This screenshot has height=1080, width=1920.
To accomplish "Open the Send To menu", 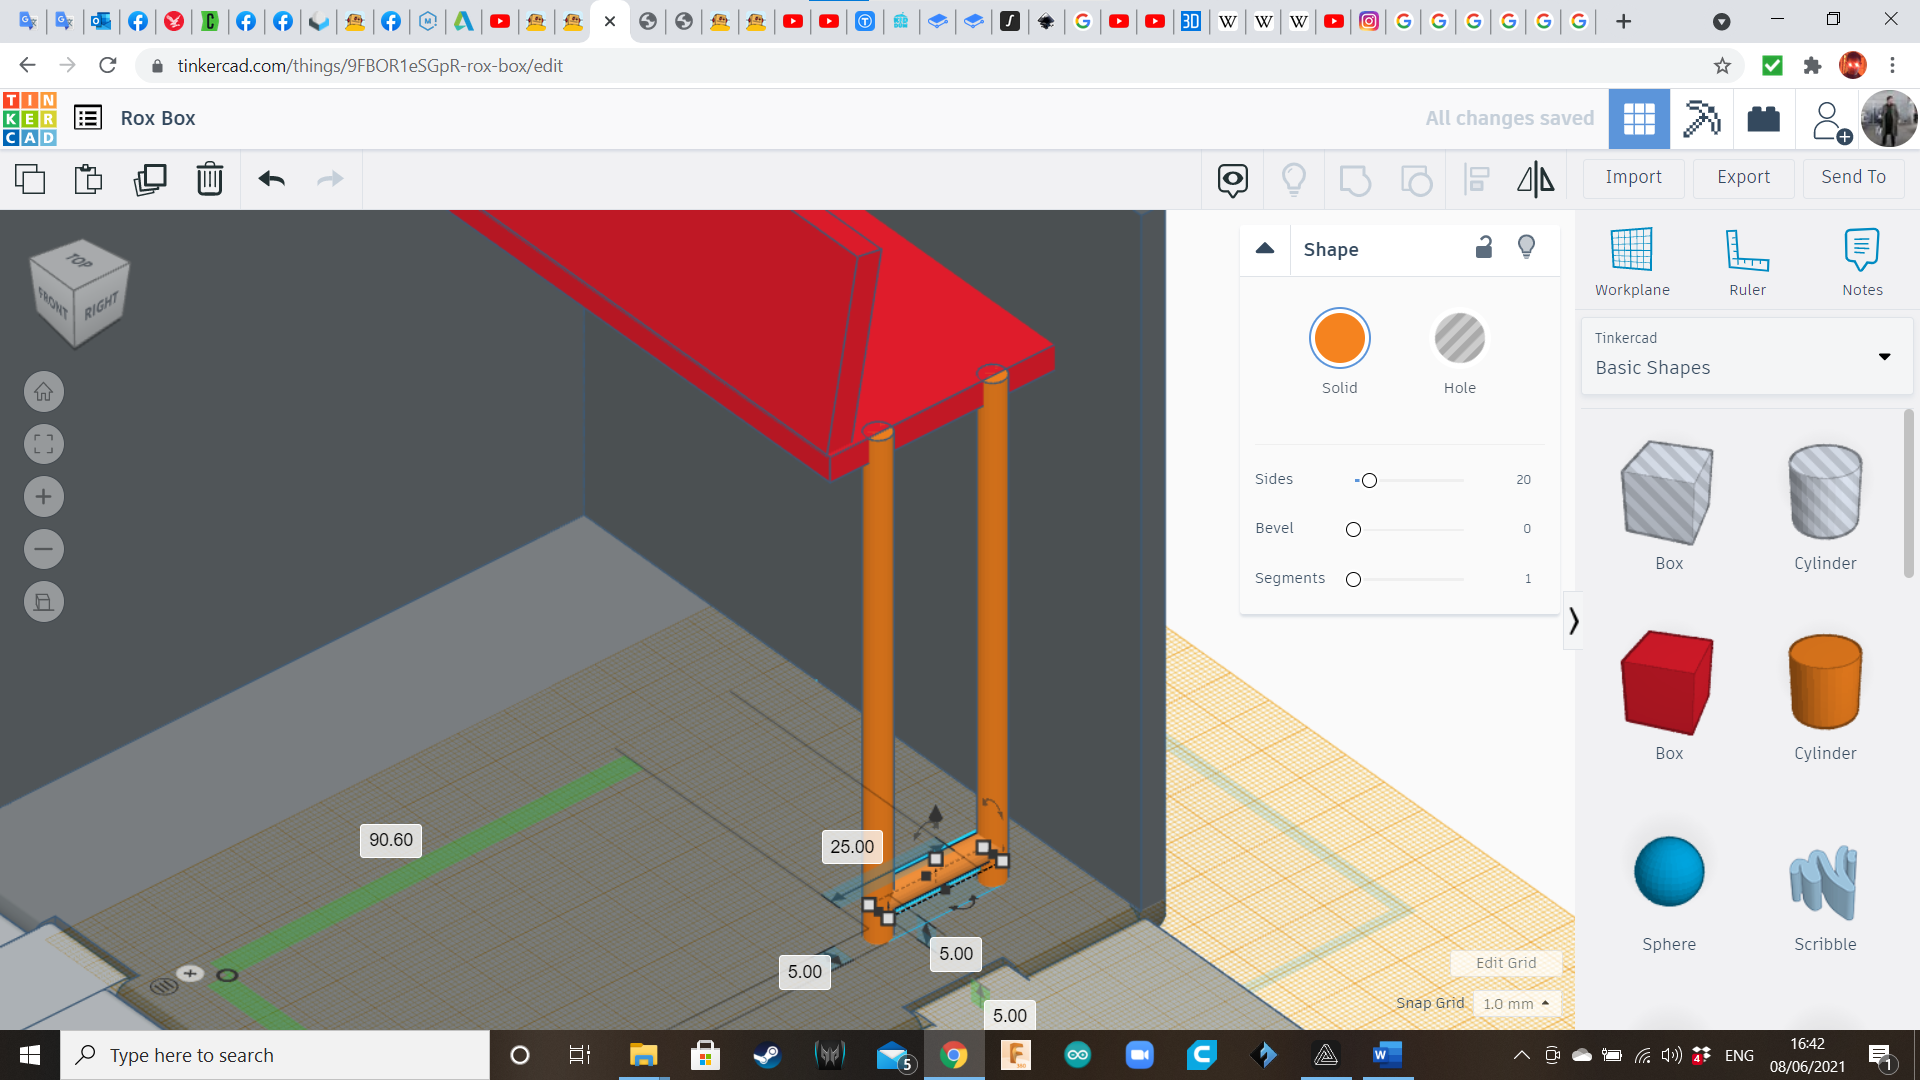I will pyautogui.click(x=1853, y=177).
